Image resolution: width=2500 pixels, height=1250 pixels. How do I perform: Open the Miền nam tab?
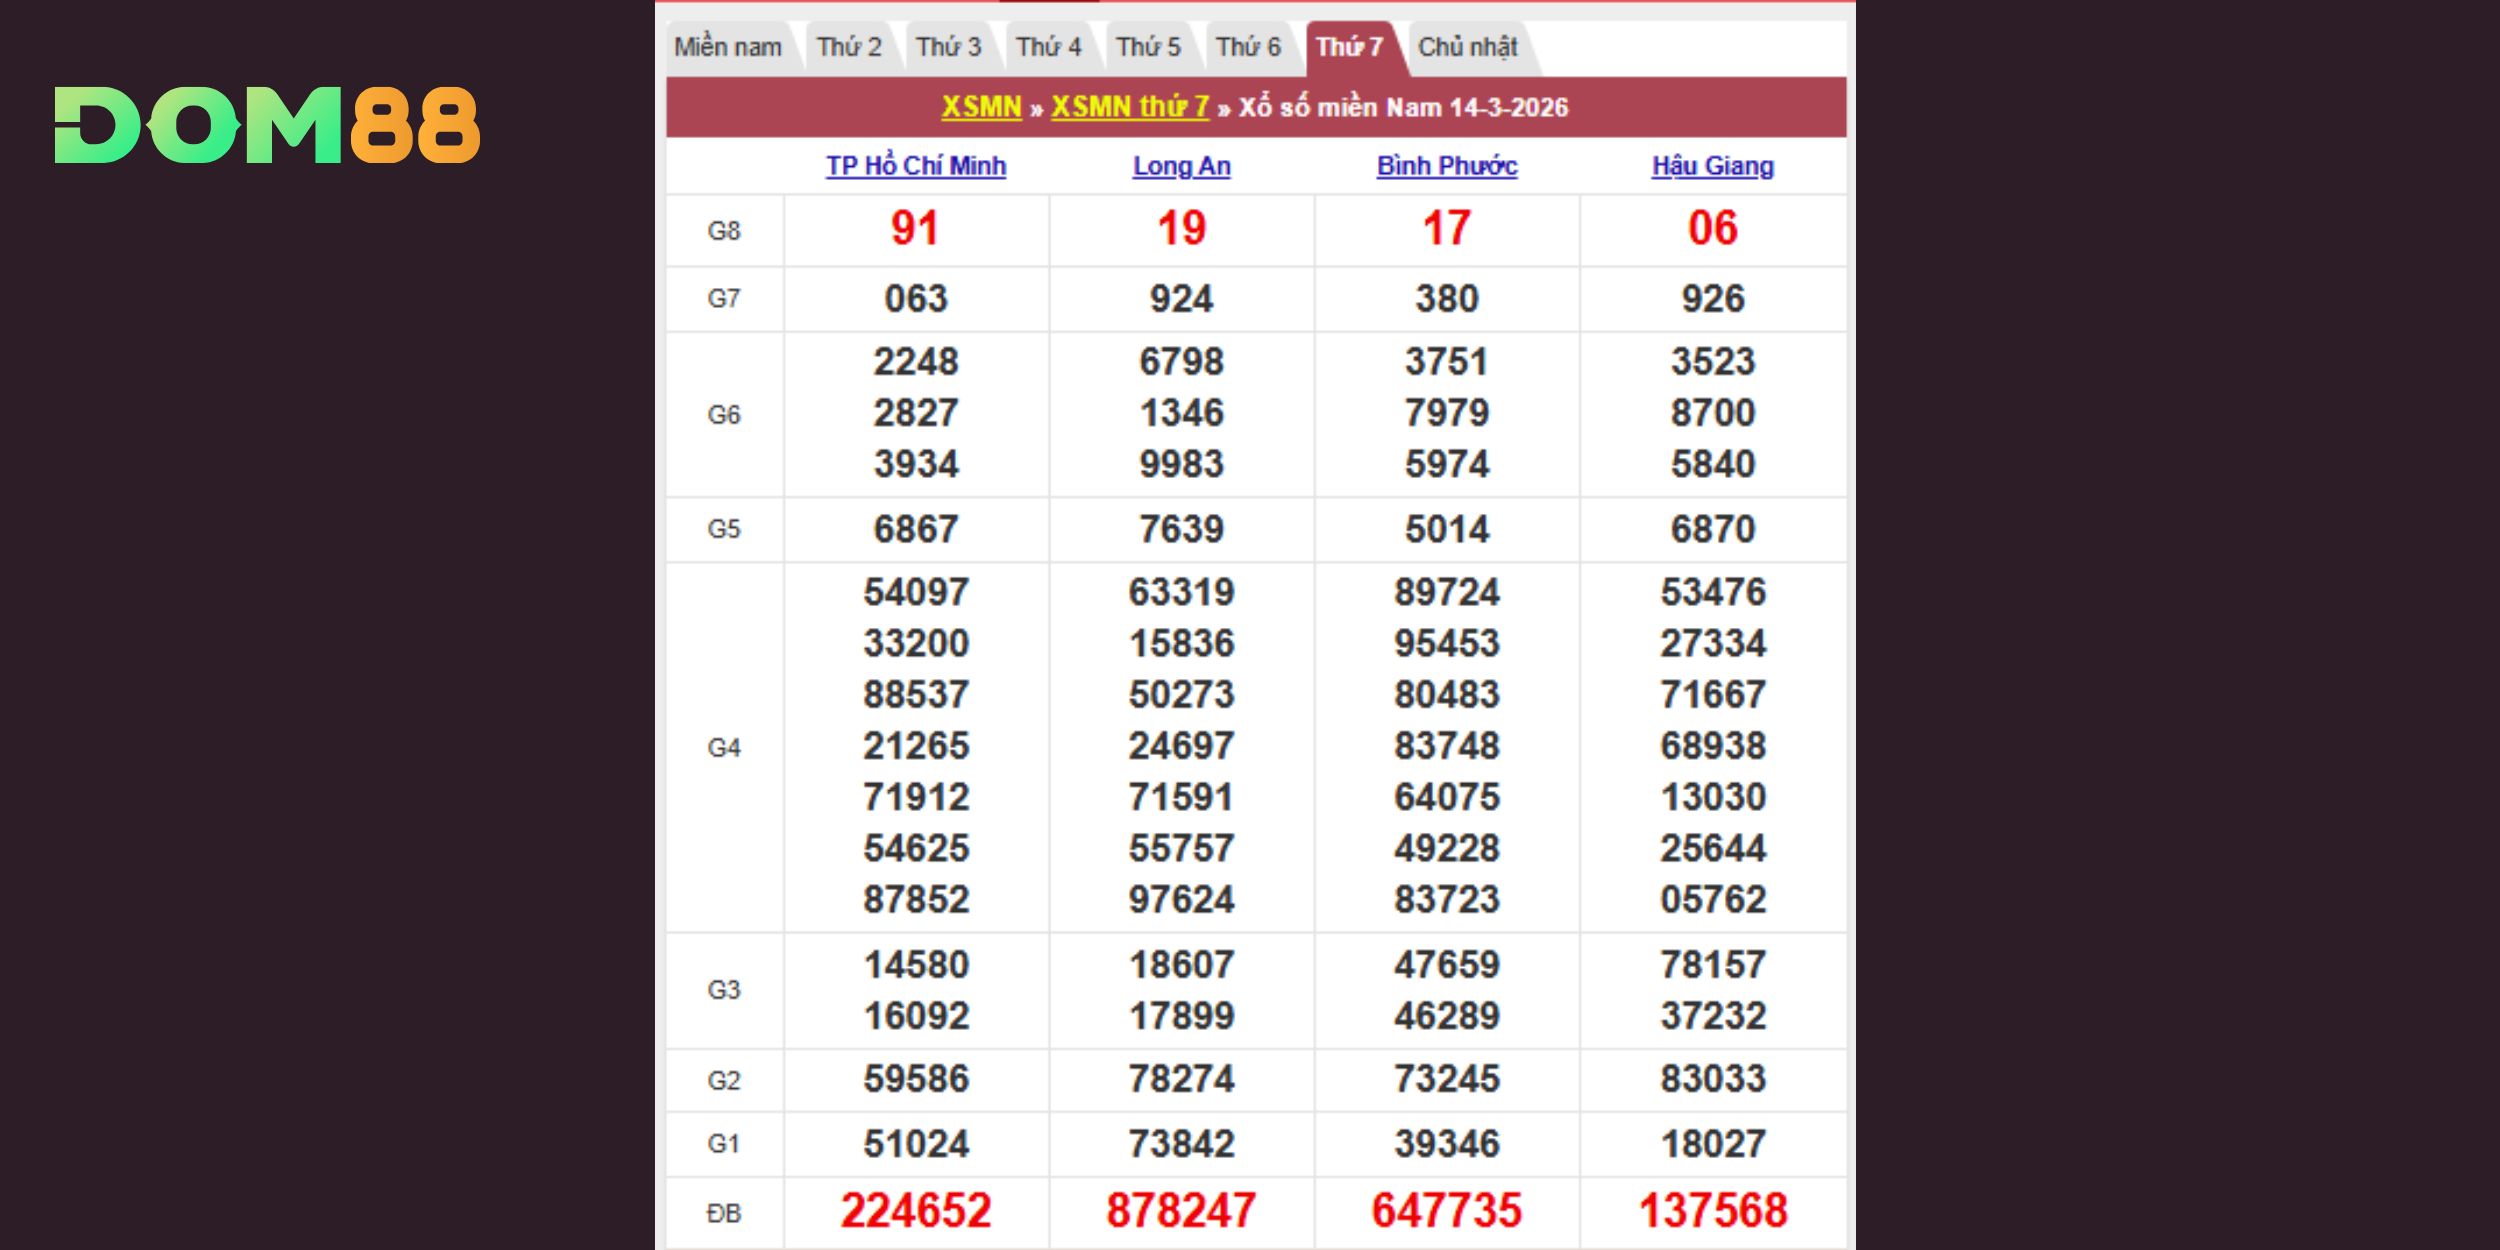[x=727, y=47]
